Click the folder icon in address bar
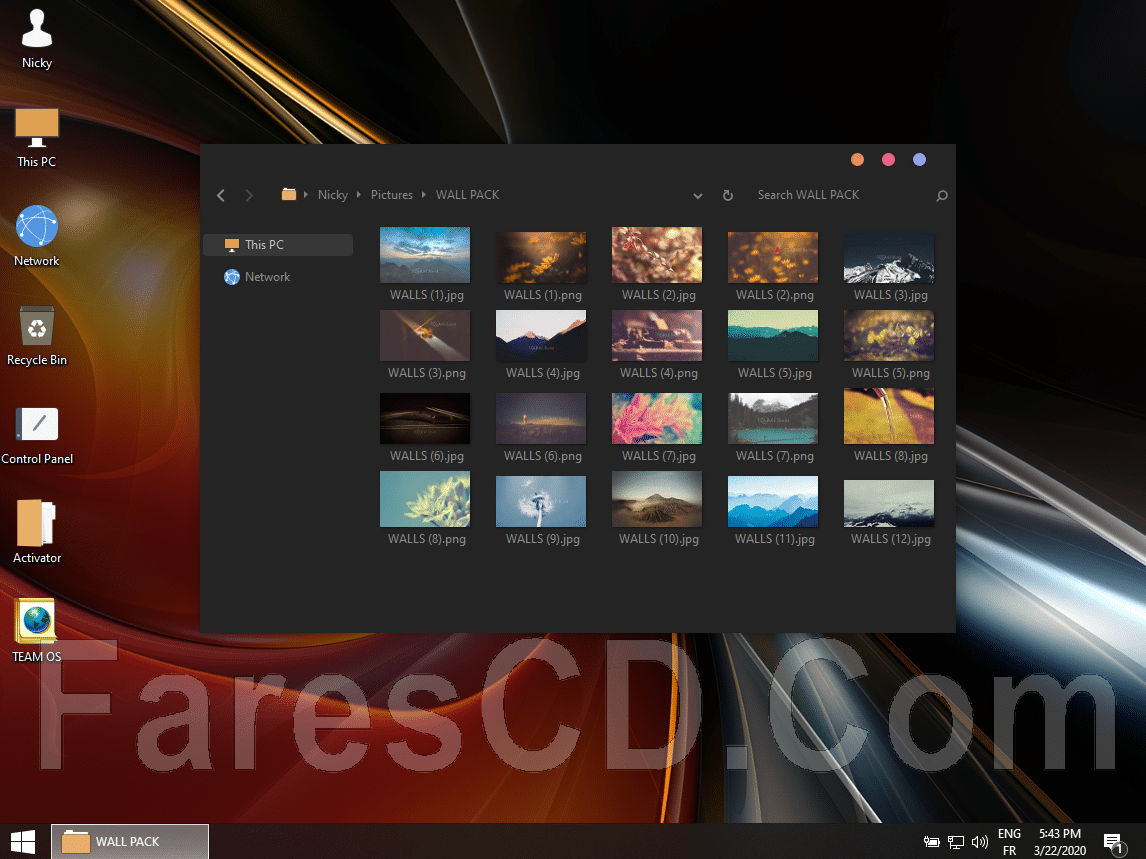The image size is (1146, 859). 289,194
